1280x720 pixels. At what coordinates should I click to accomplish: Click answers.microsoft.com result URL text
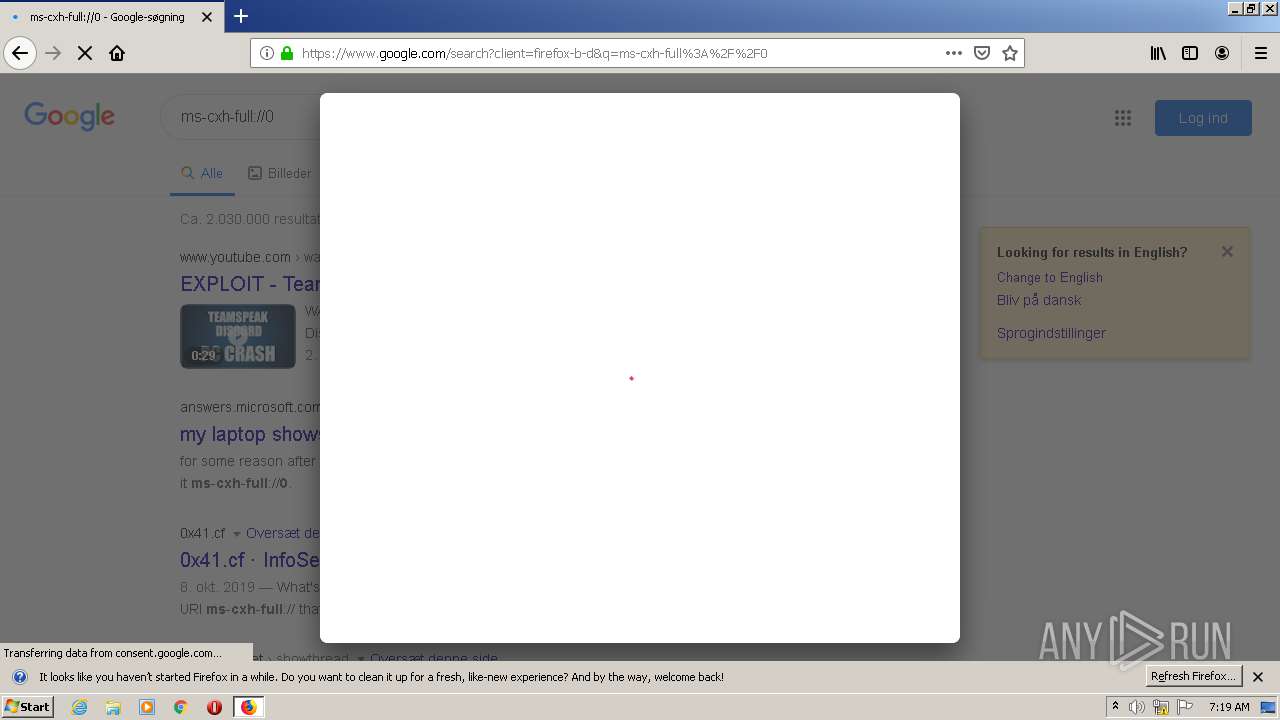(250, 407)
